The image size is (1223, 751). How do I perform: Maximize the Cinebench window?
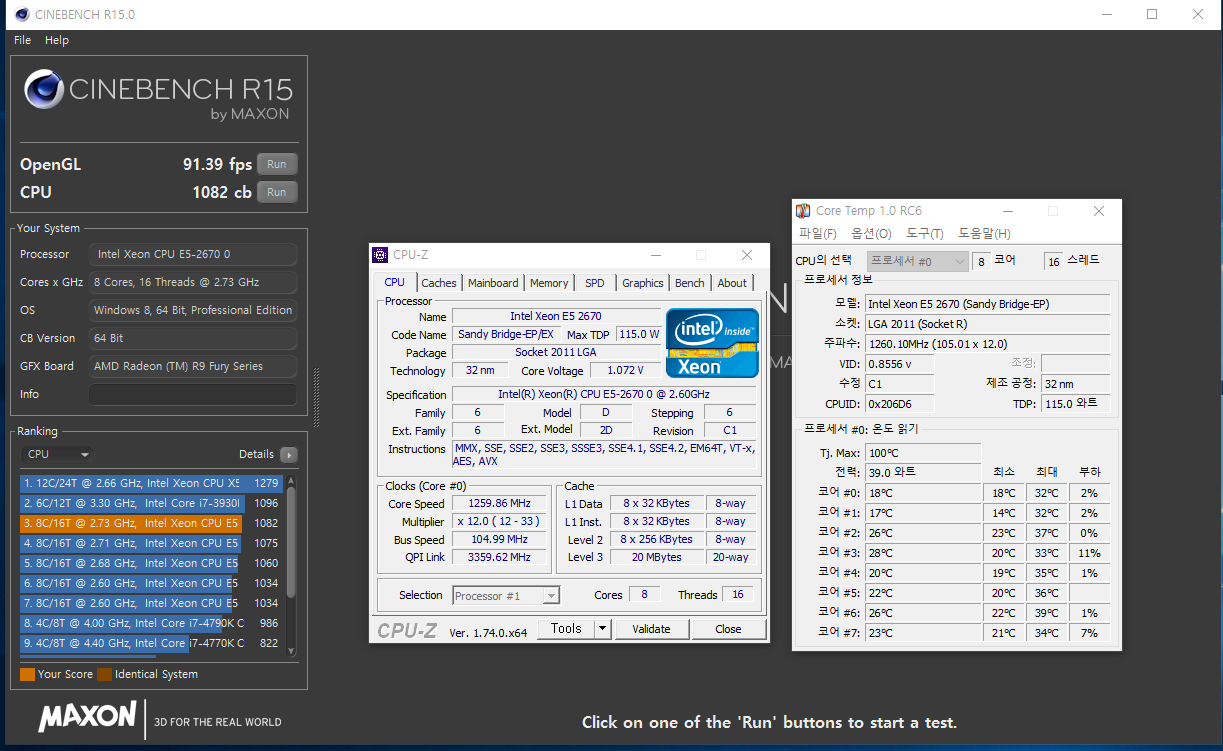tap(1152, 14)
